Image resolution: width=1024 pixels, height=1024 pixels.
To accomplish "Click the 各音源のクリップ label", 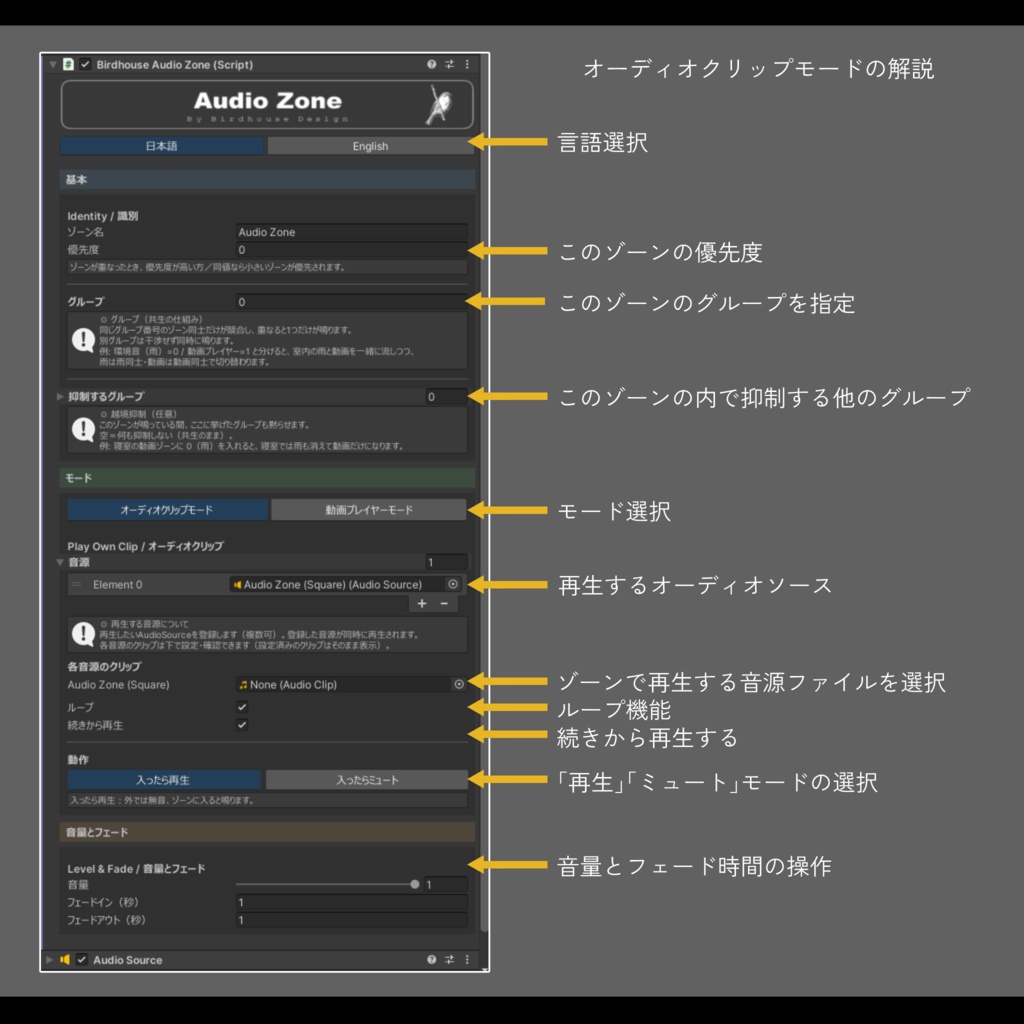I will click(x=104, y=667).
